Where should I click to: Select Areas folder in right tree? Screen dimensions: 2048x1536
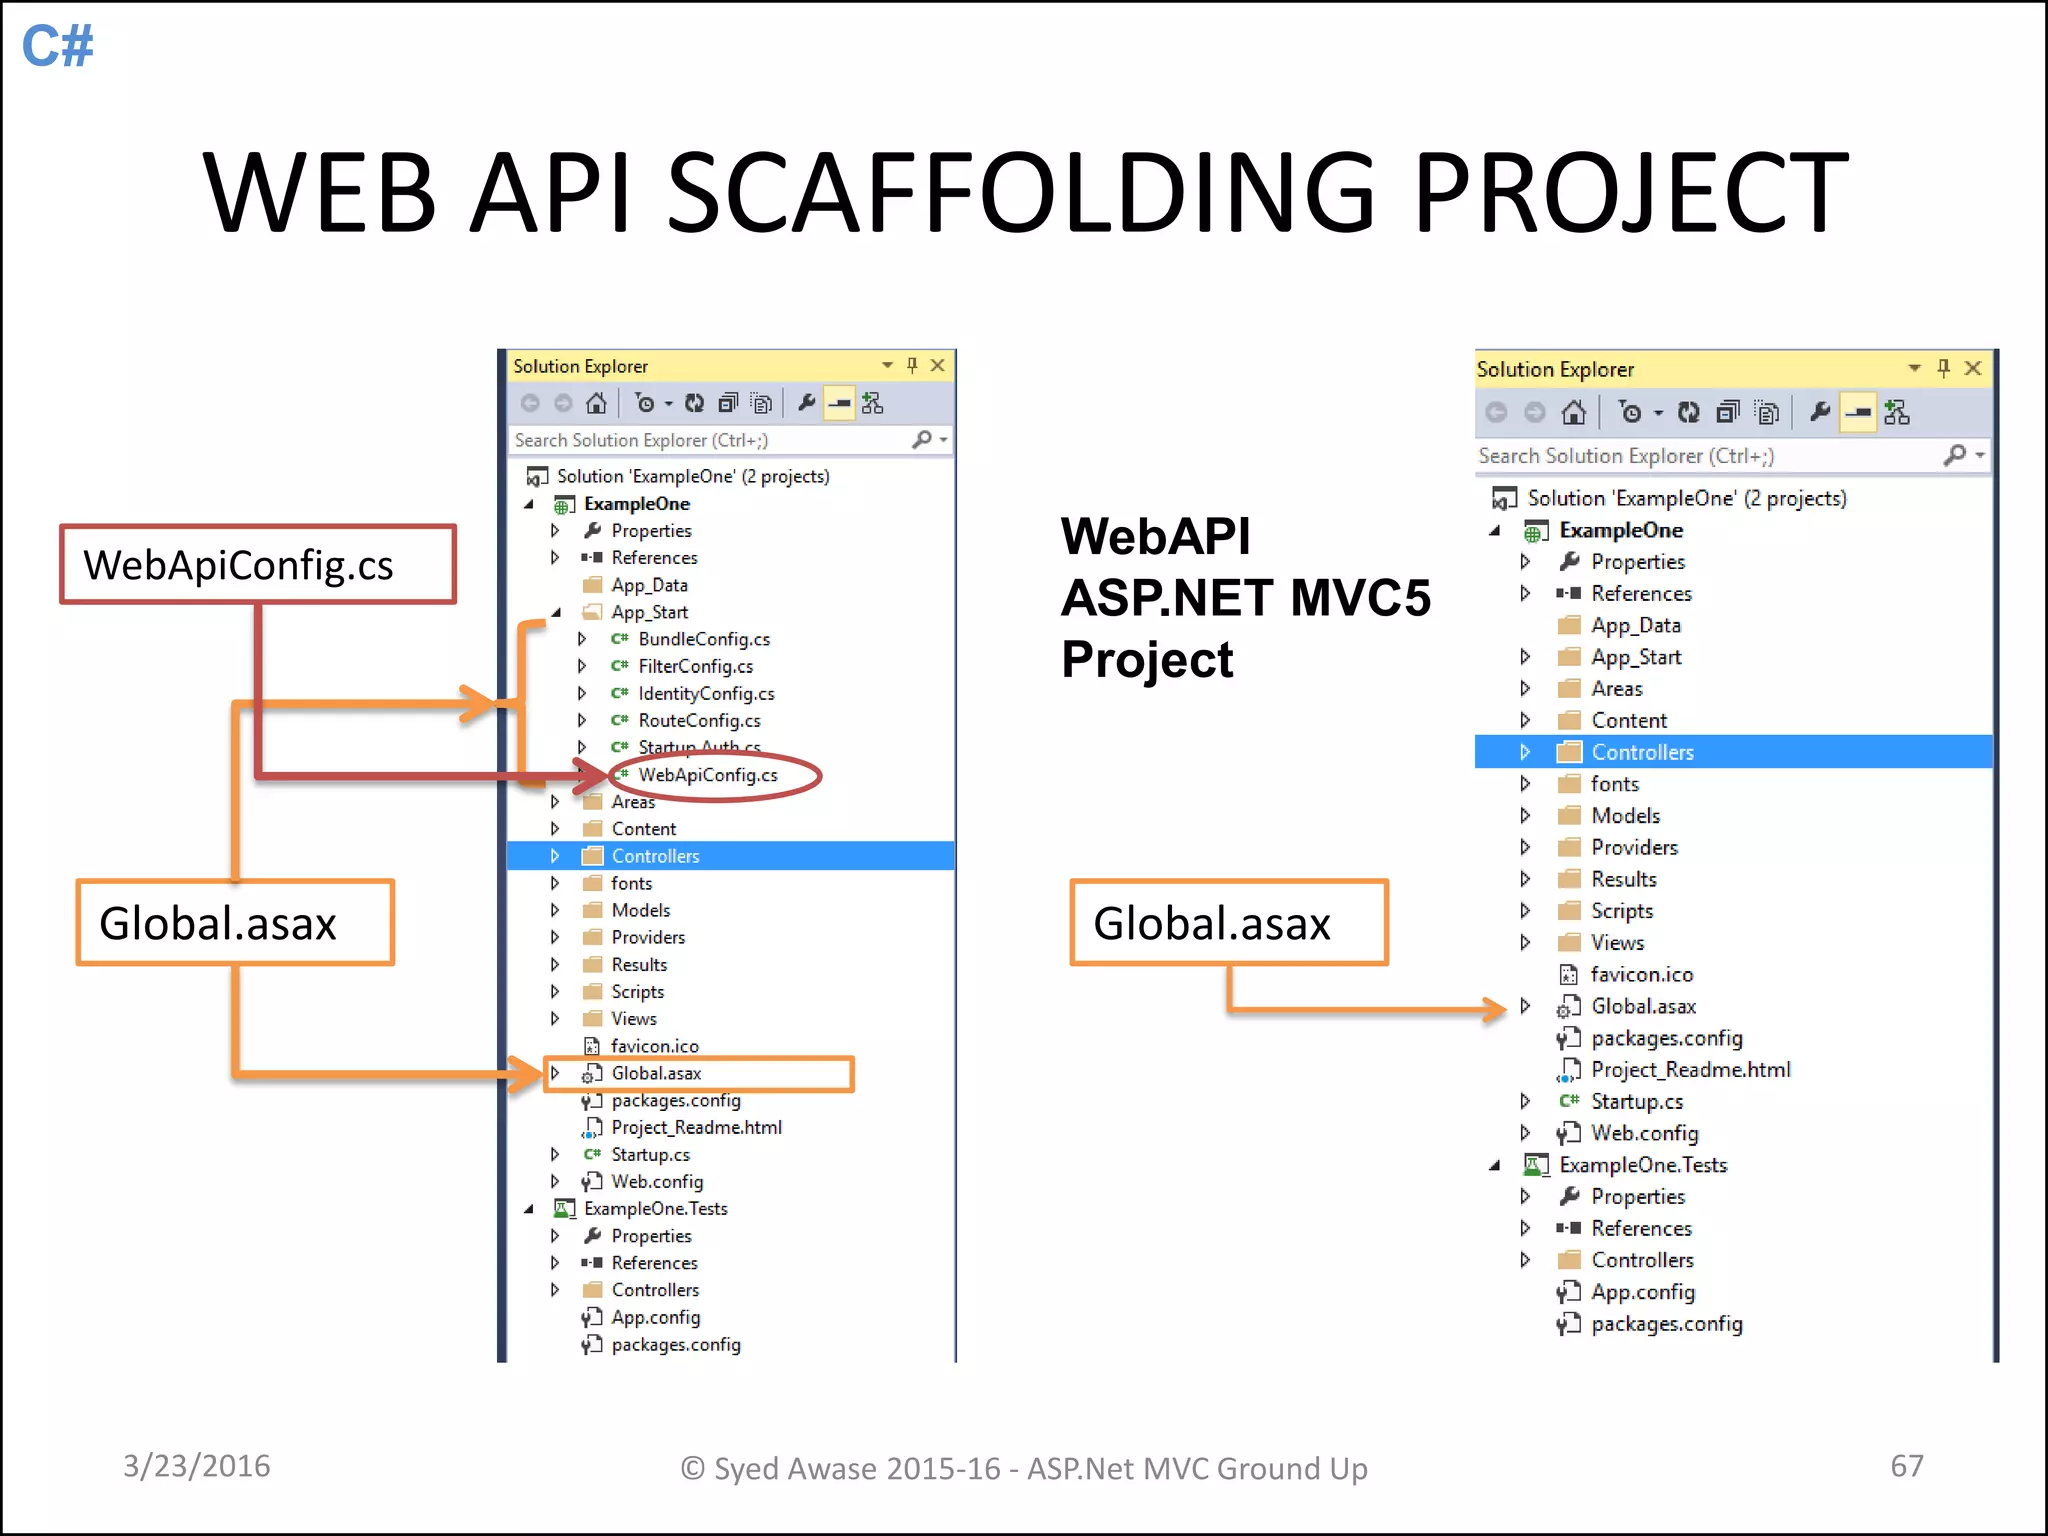(1617, 689)
